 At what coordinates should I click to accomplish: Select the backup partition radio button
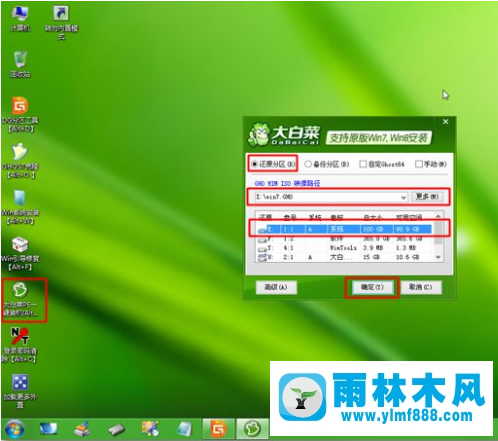pyautogui.click(x=308, y=164)
